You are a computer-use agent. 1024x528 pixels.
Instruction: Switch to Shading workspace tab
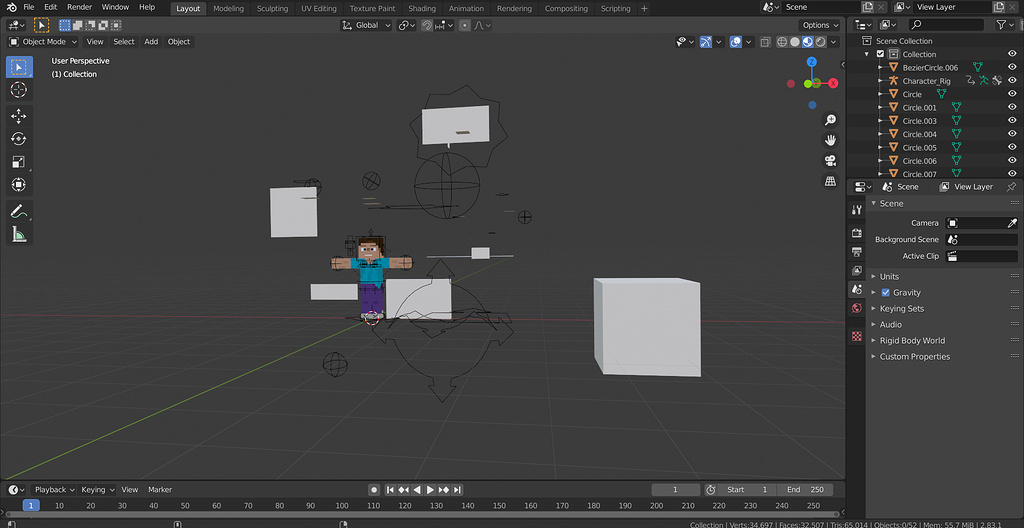(x=422, y=8)
